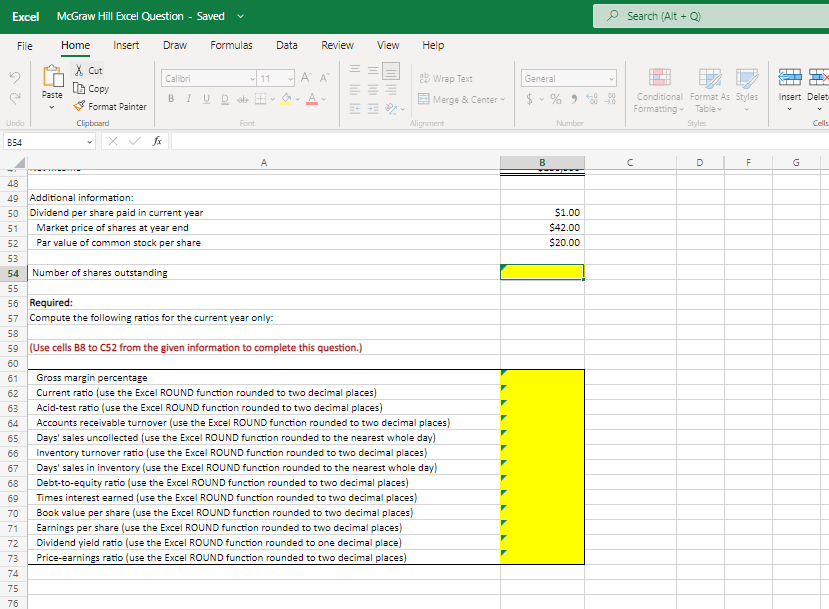This screenshot has height=609, width=829.
Task: Apply Wrap Text to the selection
Action: point(449,78)
